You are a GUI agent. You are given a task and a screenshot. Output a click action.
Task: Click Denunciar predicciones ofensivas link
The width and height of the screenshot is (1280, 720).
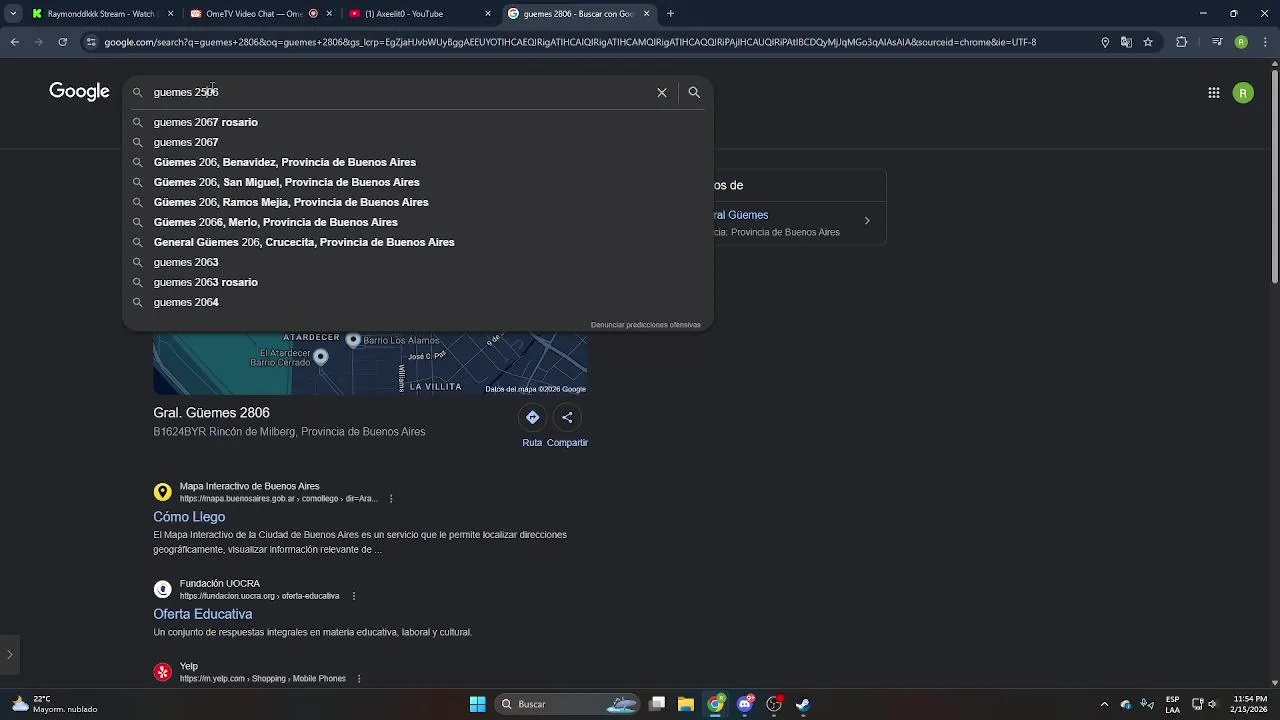[x=645, y=325]
